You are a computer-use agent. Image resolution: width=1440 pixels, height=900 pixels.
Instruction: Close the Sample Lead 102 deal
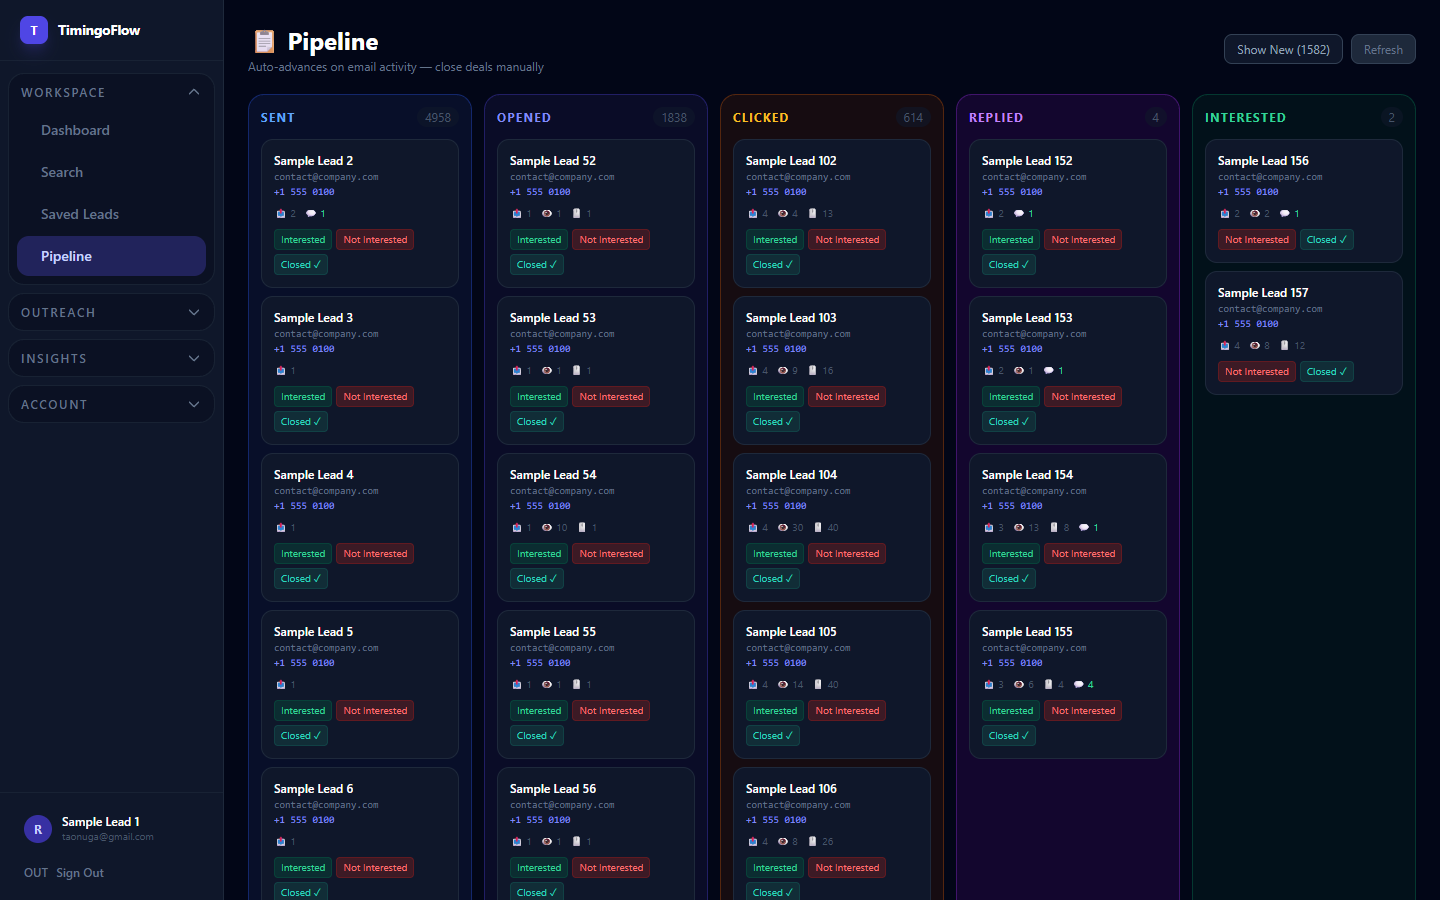coord(774,265)
